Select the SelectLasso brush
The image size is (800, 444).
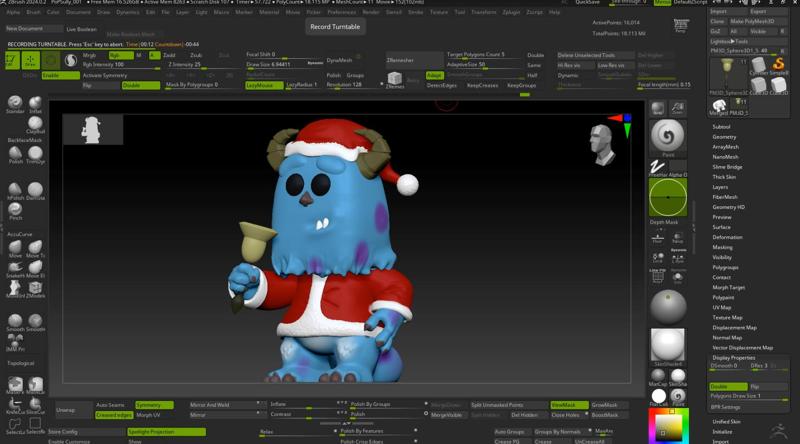coord(15,425)
